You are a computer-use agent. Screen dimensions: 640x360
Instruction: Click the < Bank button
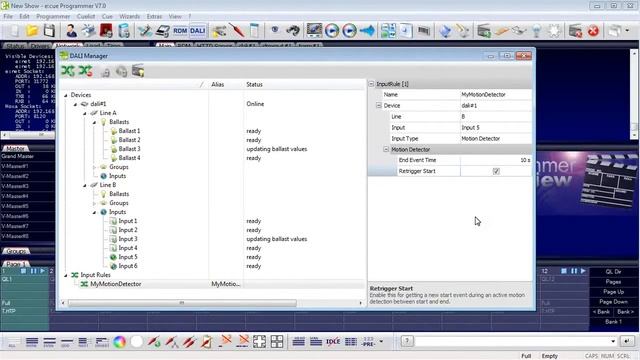coord(601,312)
